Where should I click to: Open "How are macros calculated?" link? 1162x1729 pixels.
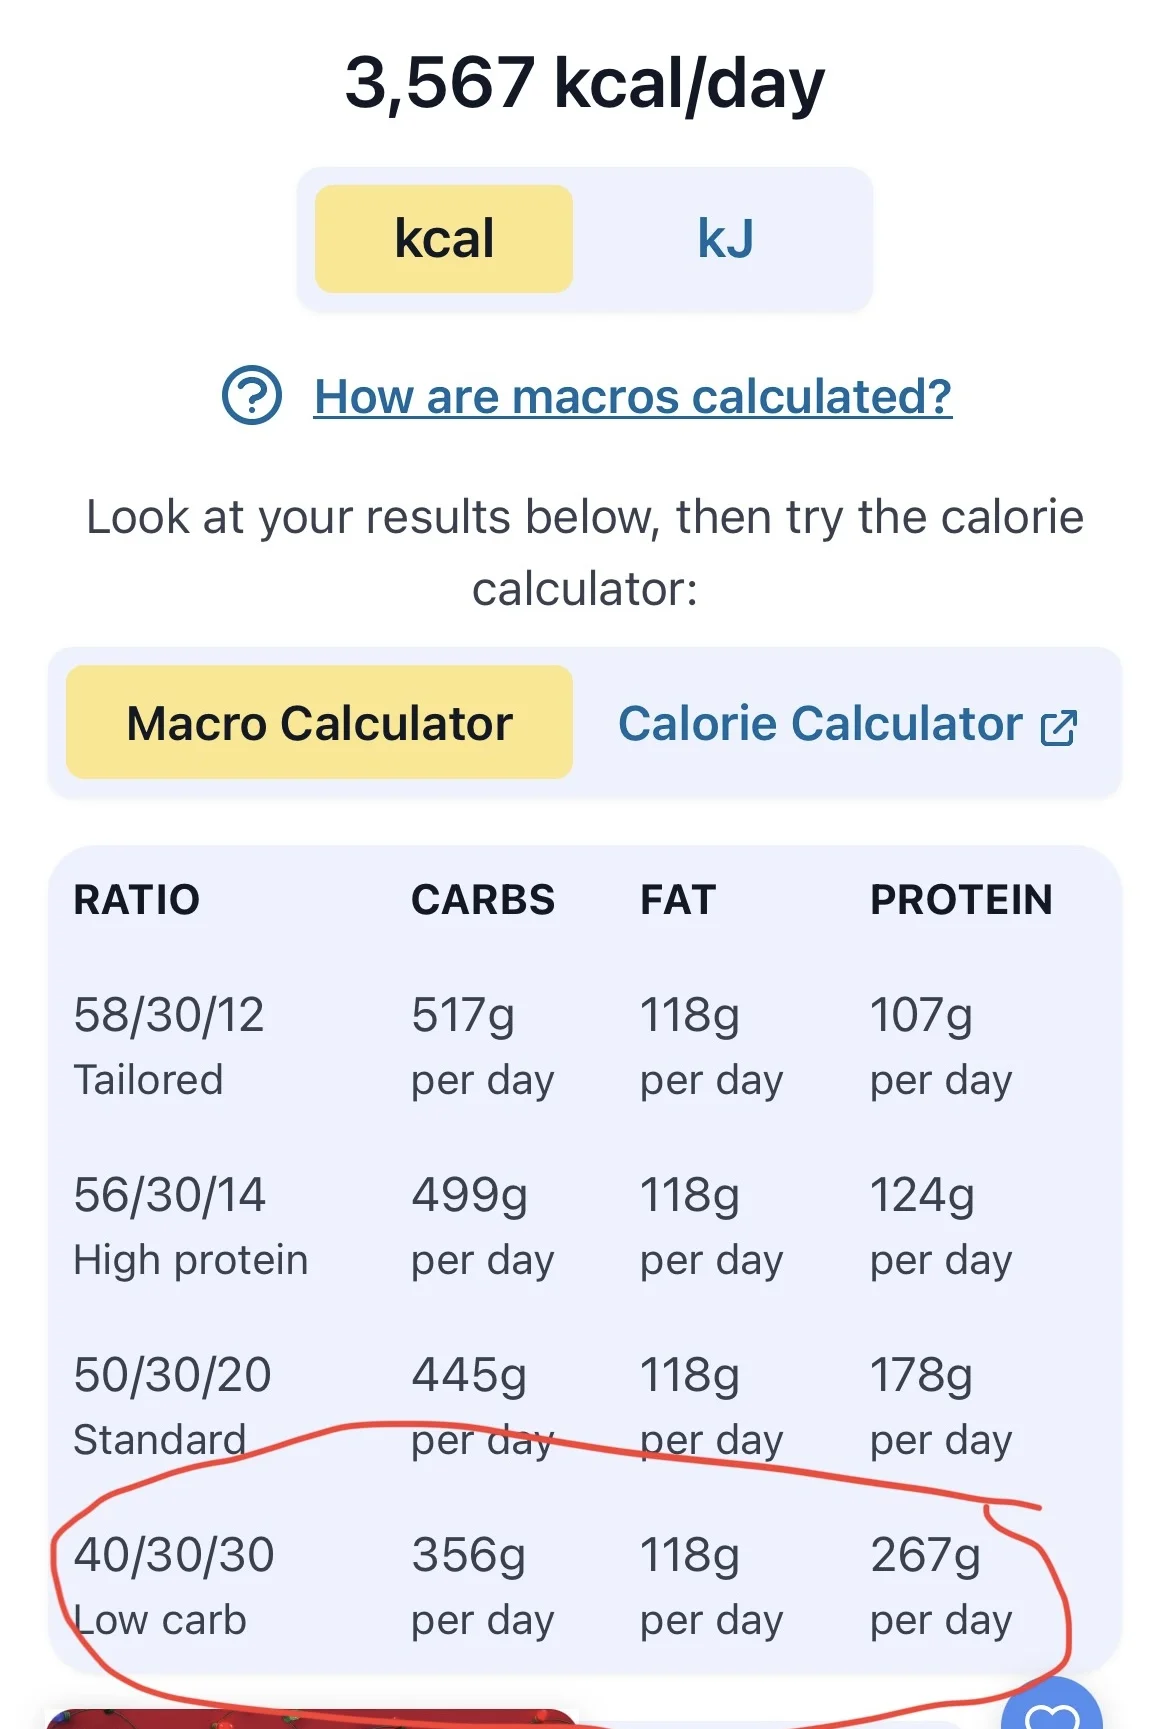632,396
